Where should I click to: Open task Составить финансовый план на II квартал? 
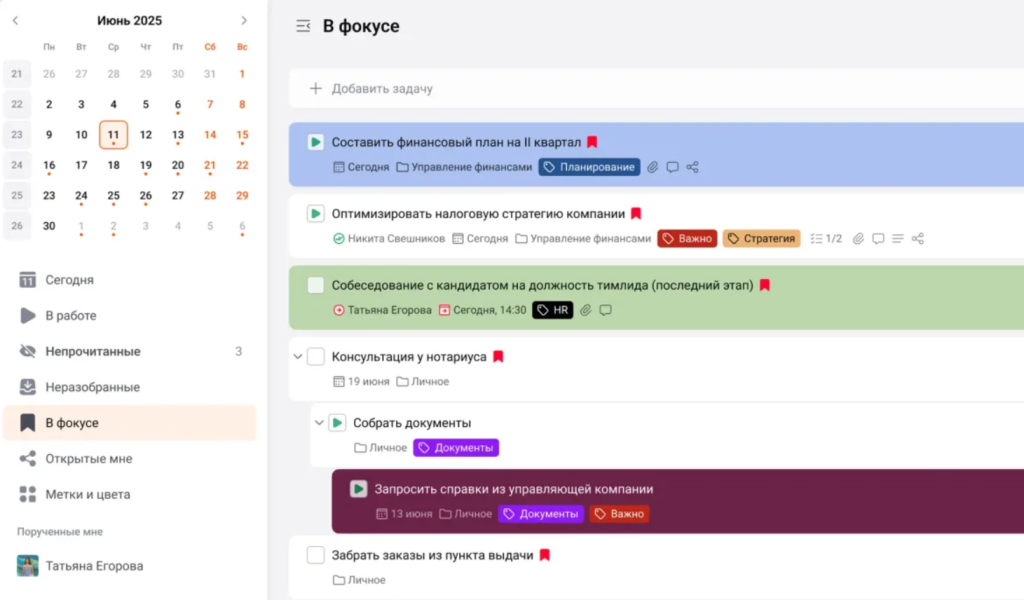pos(456,142)
